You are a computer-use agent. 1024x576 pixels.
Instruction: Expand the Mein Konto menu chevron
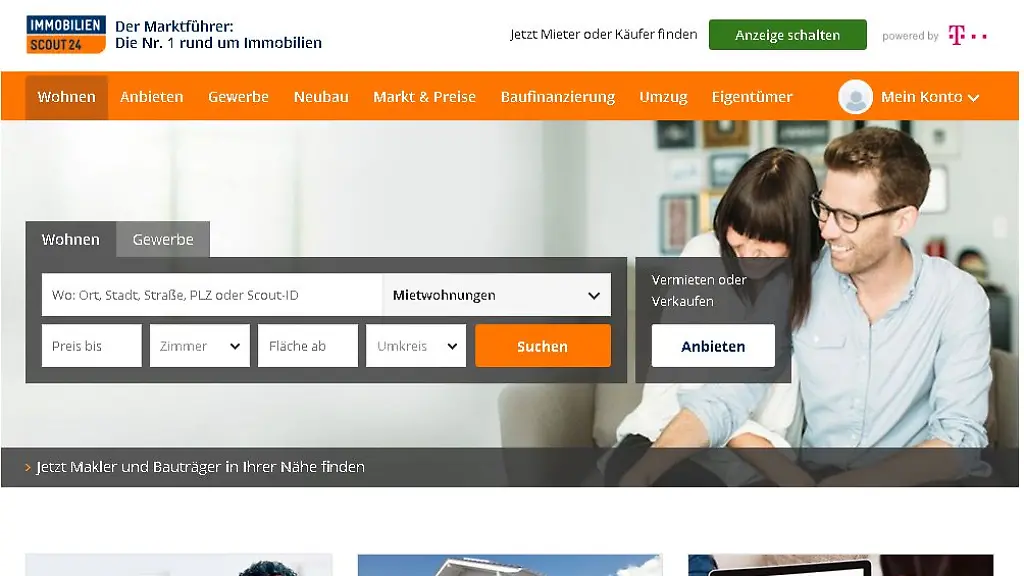pyautogui.click(x=974, y=98)
